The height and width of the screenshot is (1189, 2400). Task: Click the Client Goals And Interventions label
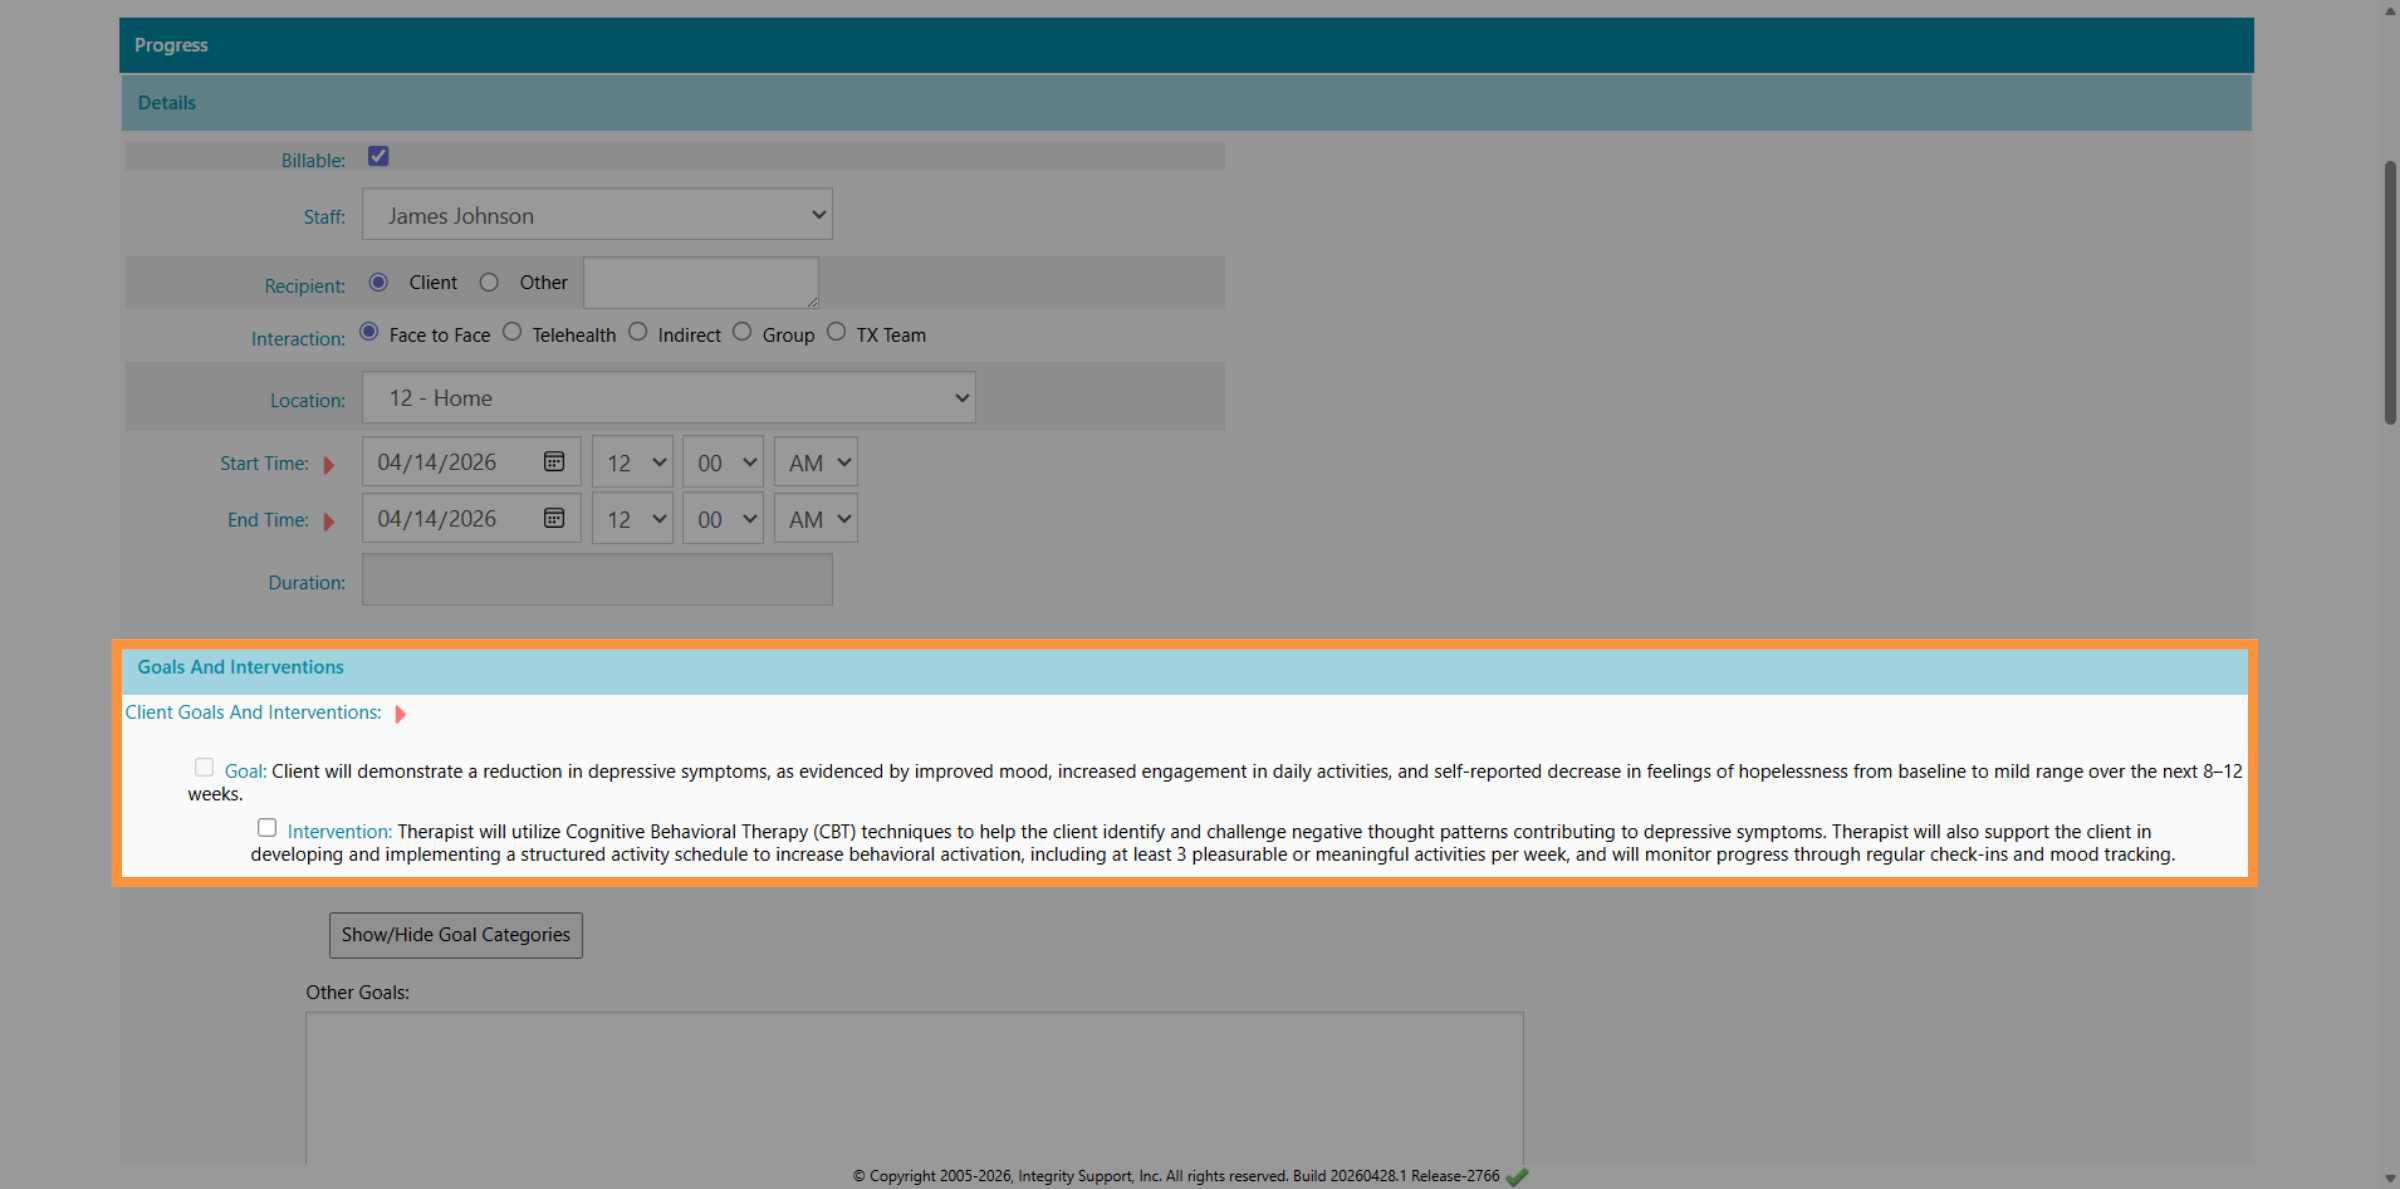(253, 712)
